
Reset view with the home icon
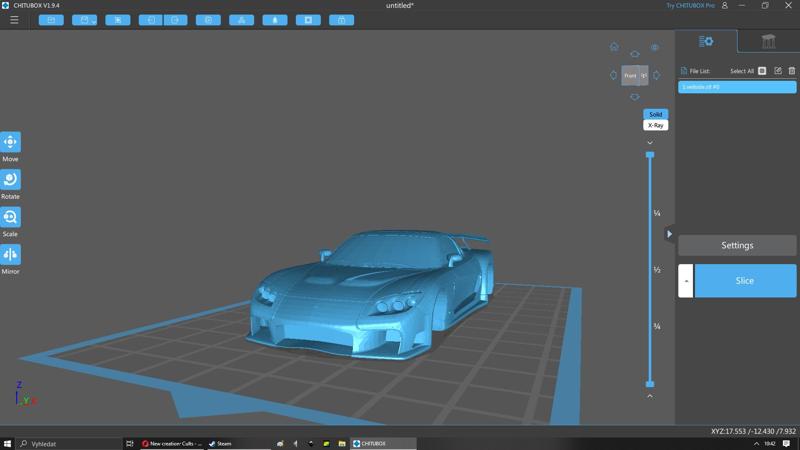(614, 47)
